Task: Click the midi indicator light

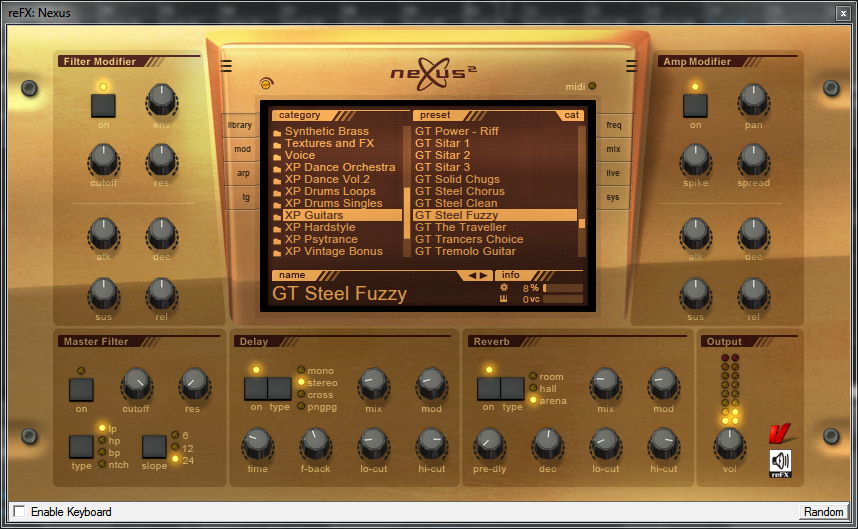Action: (x=592, y=86)
